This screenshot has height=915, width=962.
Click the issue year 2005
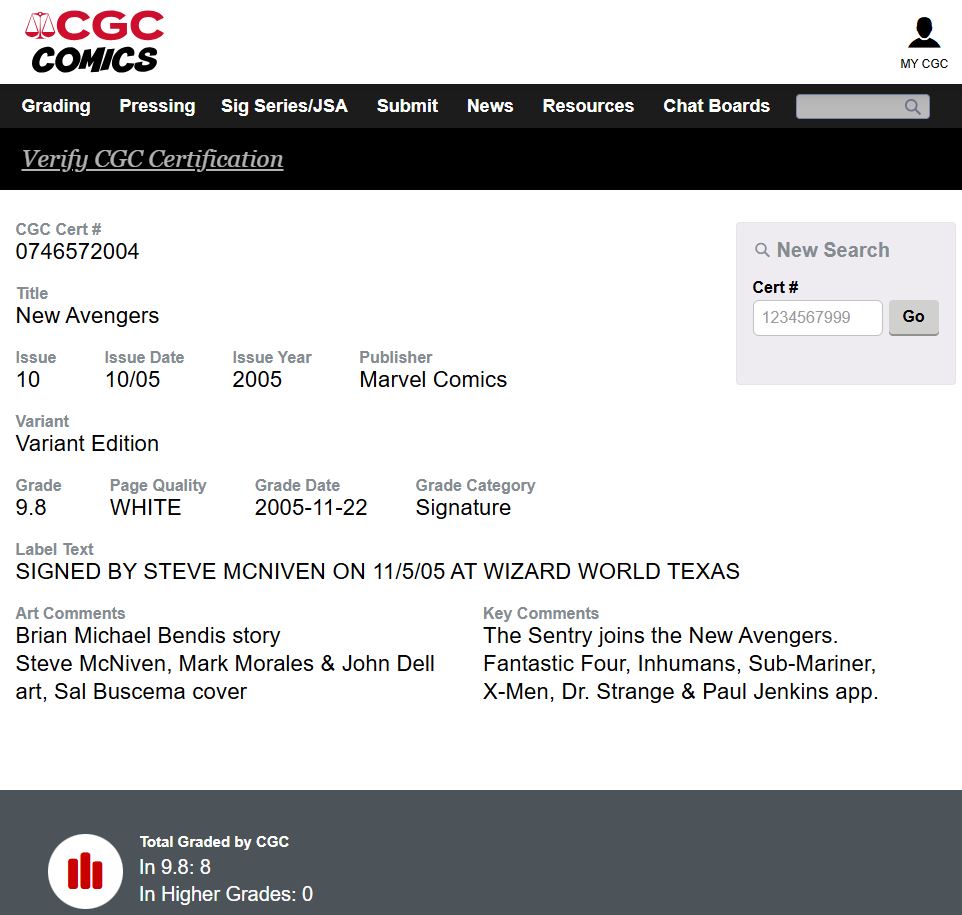point(256,379)
